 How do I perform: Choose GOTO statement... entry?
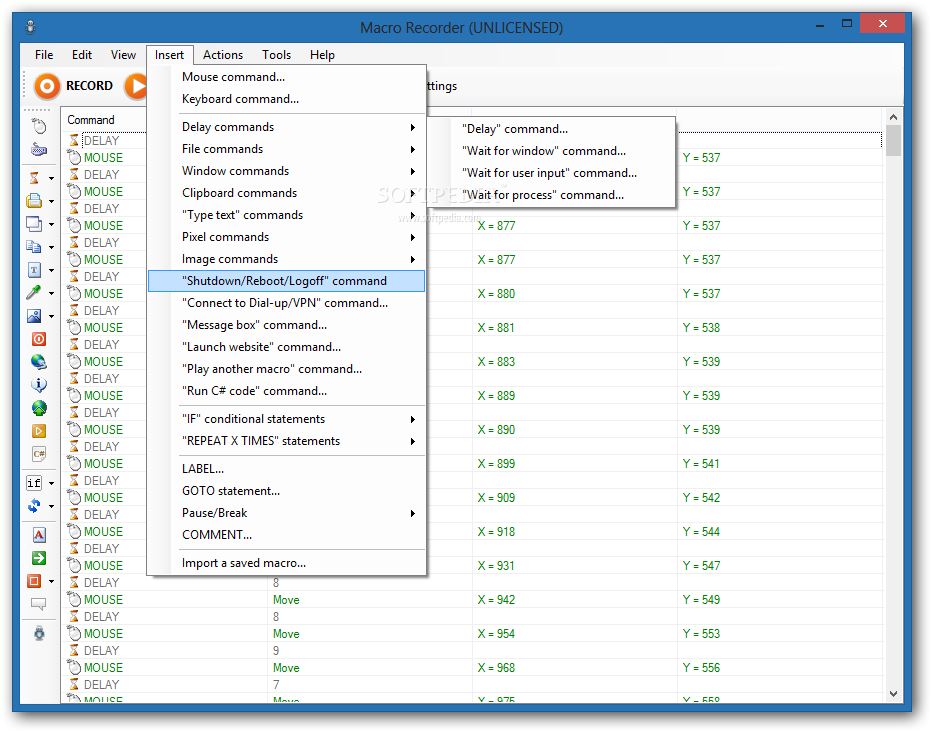(x=286, y=491)
